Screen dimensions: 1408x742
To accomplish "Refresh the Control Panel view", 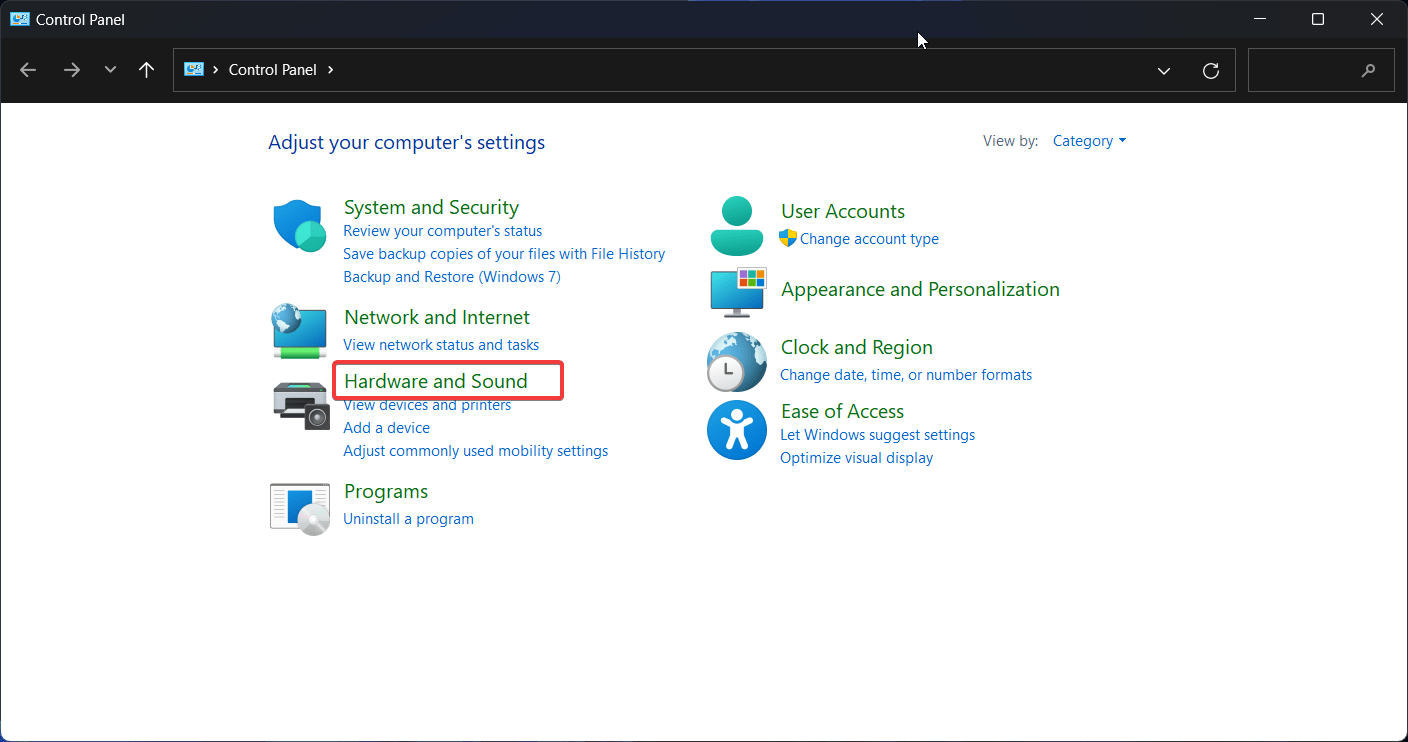I will (x=1211, y=71).
